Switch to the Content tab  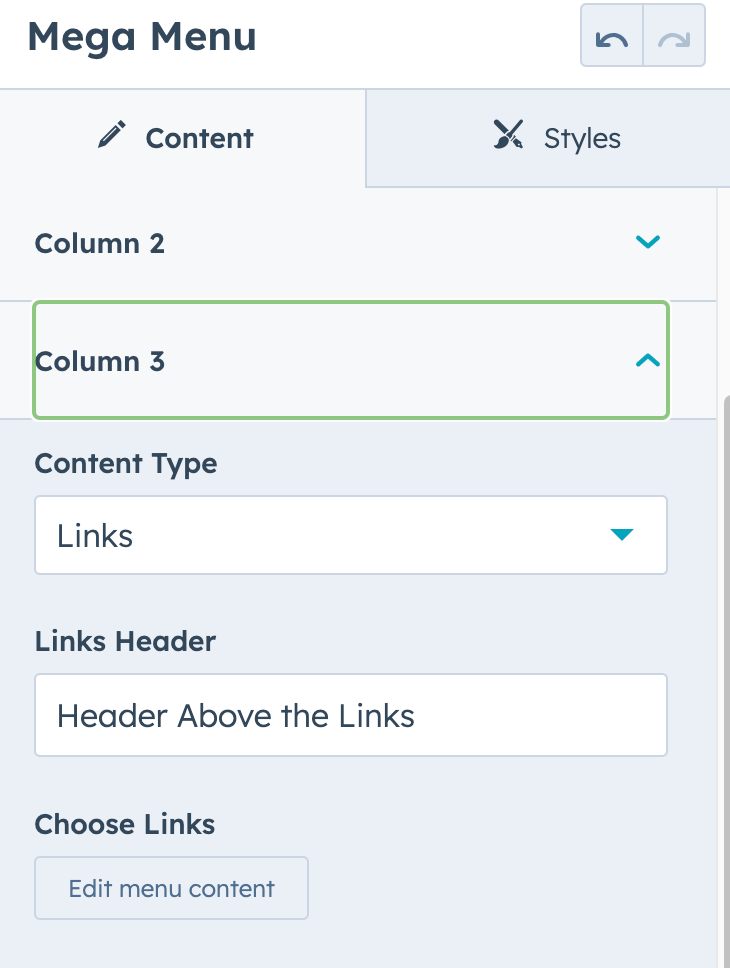coord(199,138)
